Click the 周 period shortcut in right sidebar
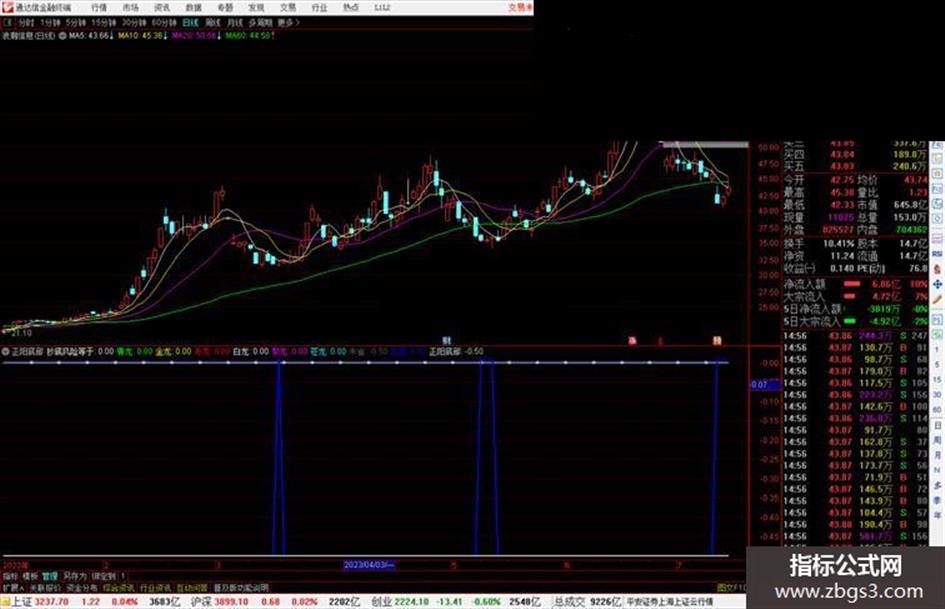Image resolution: width=945 pixels, height=609 pixels. point(937,441)
